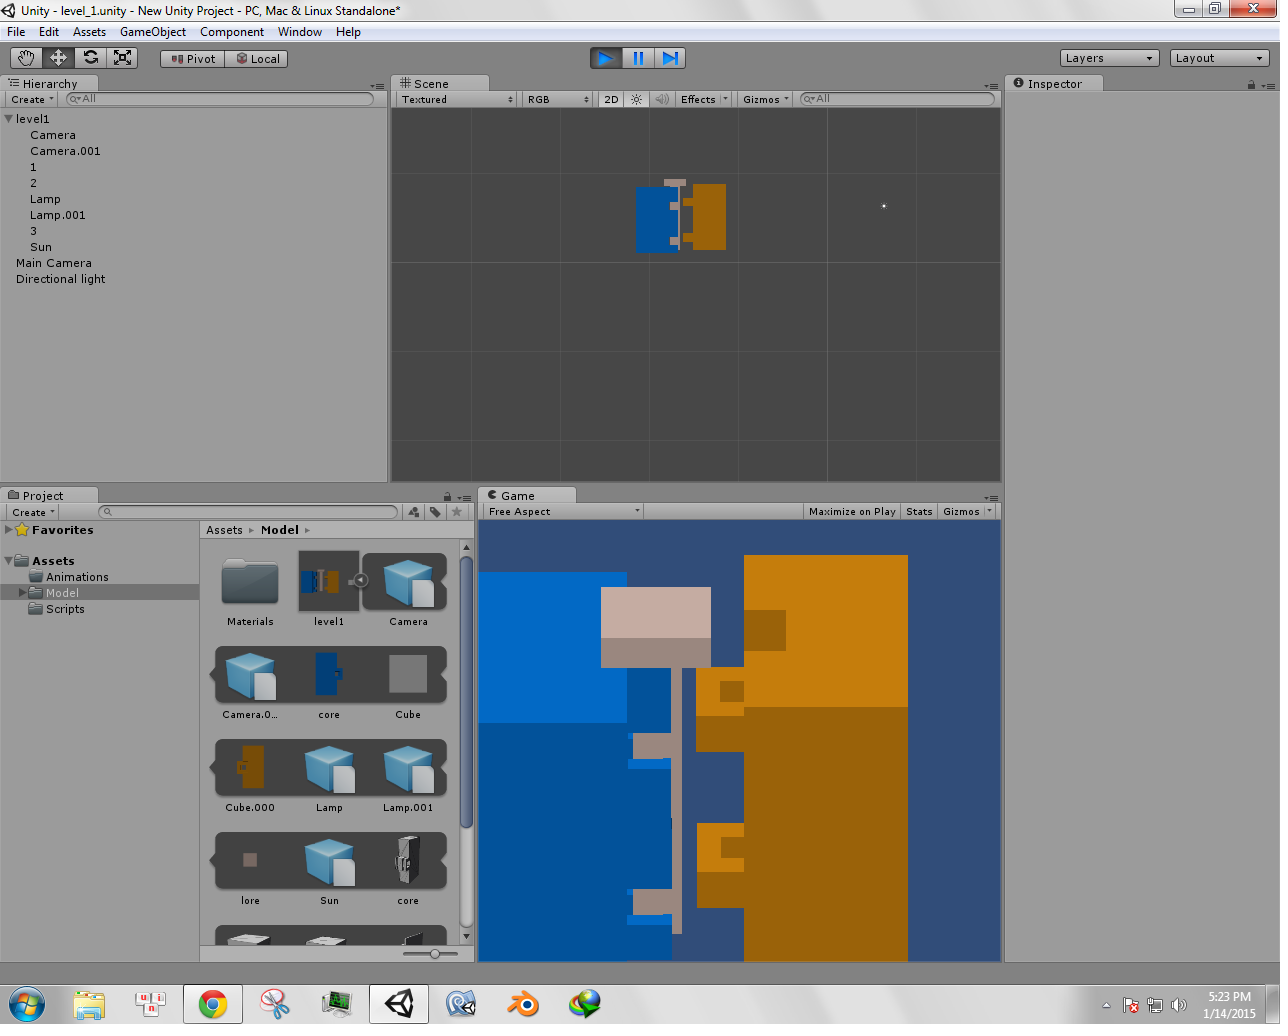This screenshot has height=1036, width=1288.
Task: Toggle scene lighting sun icon
Action: click(x=636, y=99)
